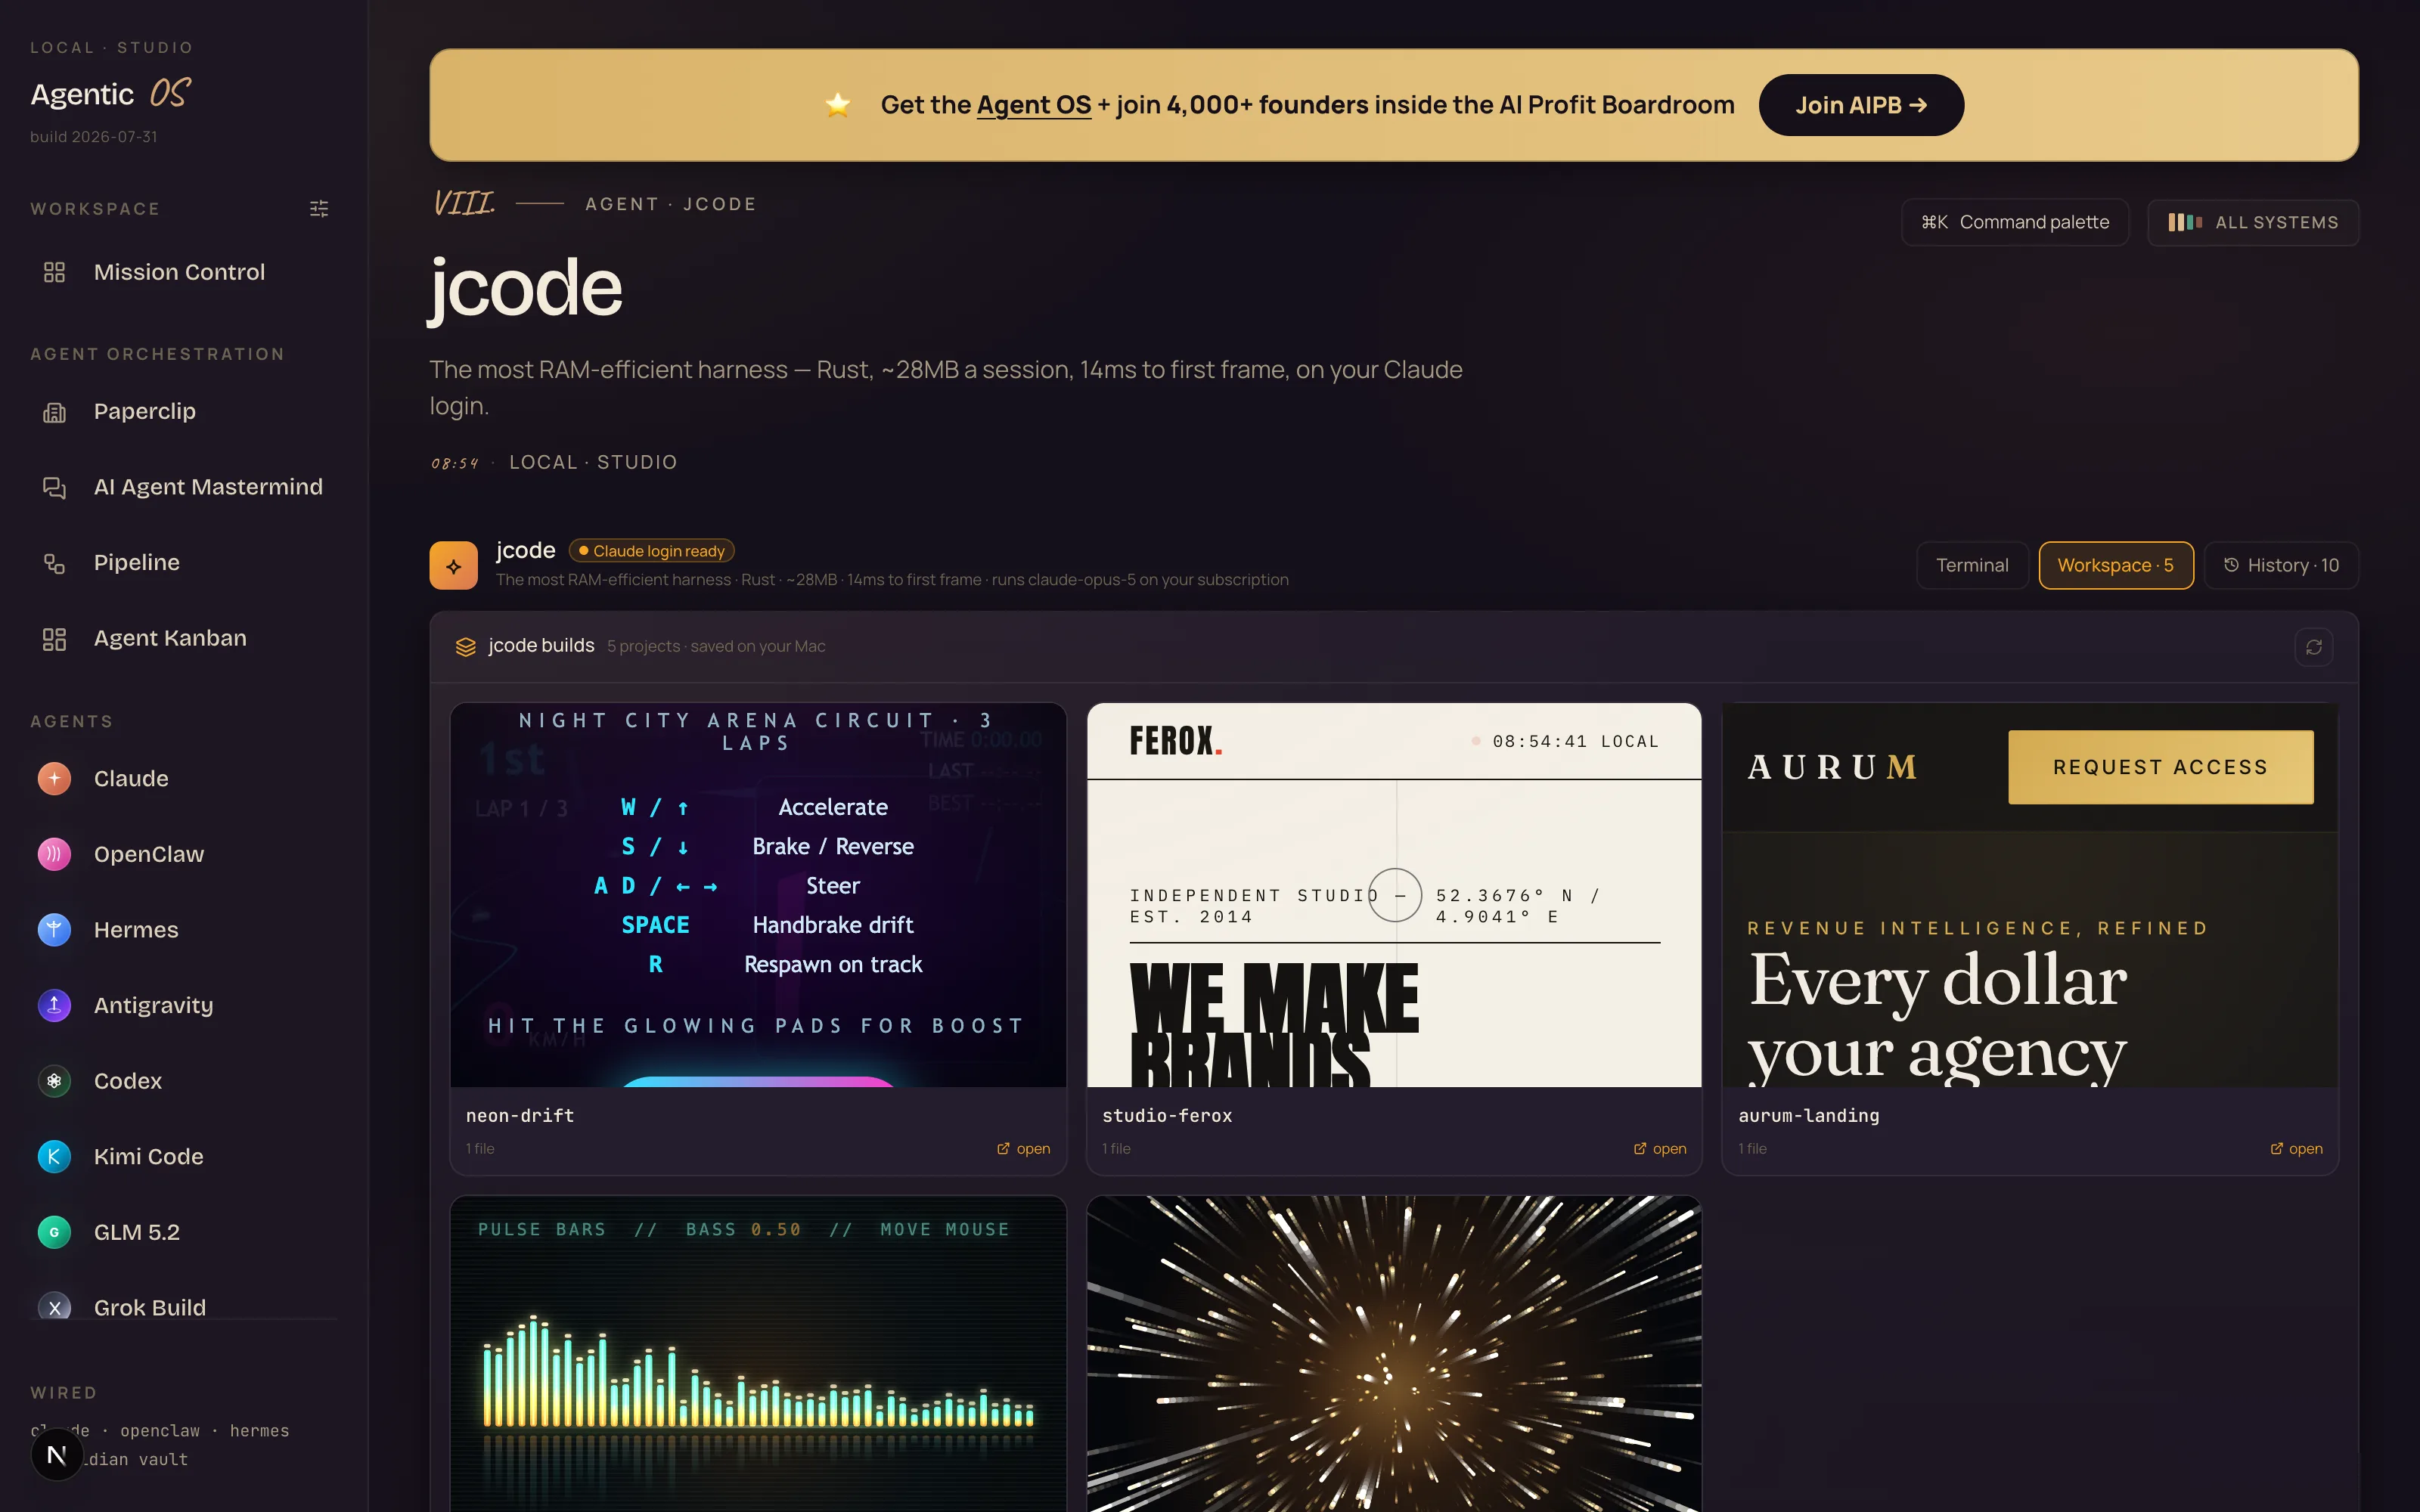Viewport: 2420px width, 1512px height.
Task: Select the GLM 5.2 label
Action: pos(137,1232)
